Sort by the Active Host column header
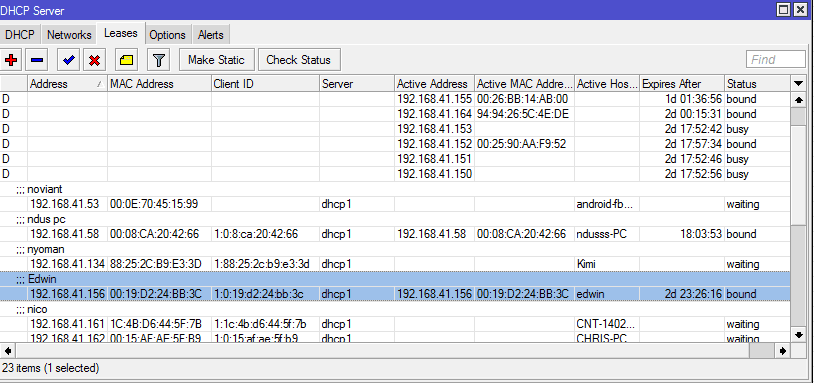This screenshot has width=814, height=383. tap(607, 84)
